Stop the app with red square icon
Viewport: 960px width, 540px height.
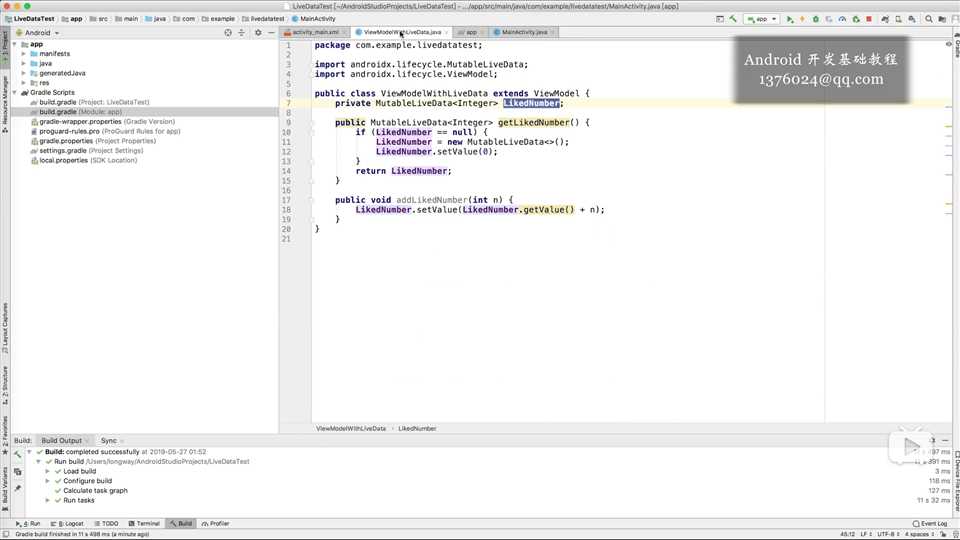pyautogui.click(x=869, y=19)
